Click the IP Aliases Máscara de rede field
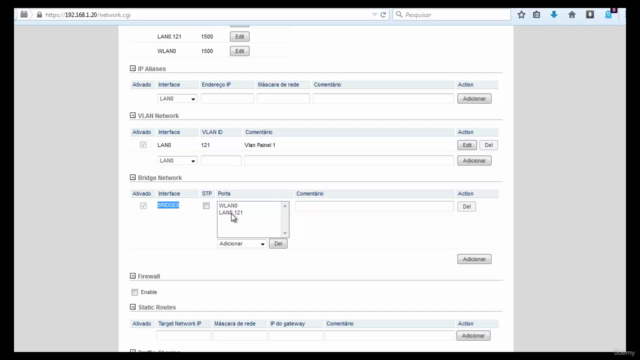This screenshot has height=360, width=640. 283,99
